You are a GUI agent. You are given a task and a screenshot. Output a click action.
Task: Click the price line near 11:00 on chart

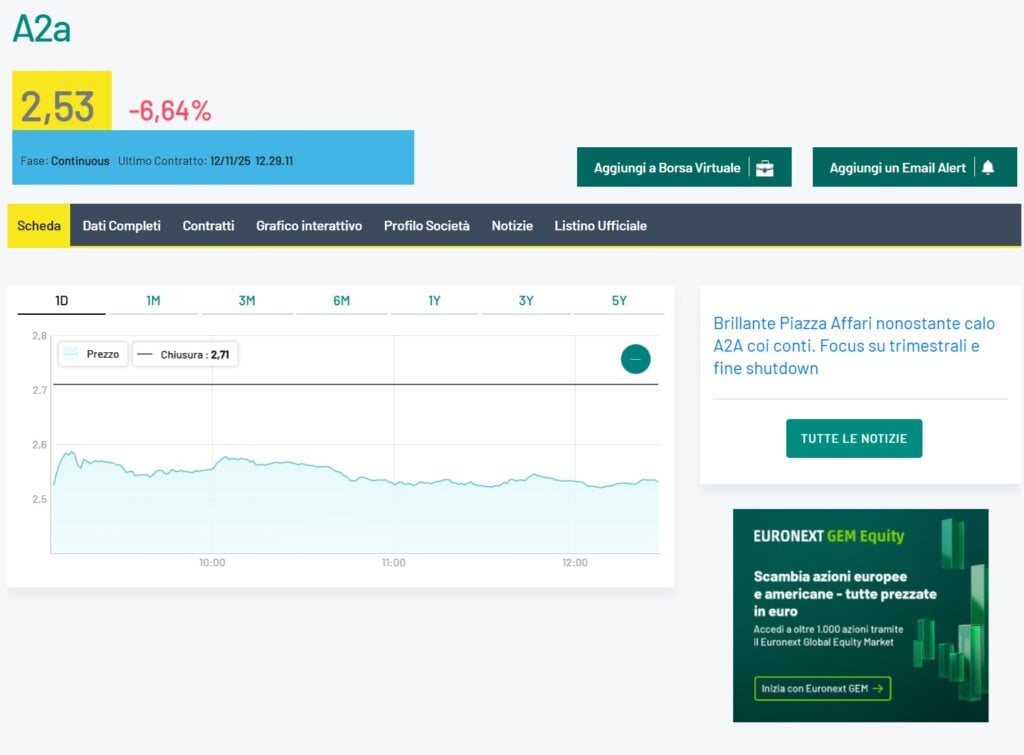click(394, 481)
